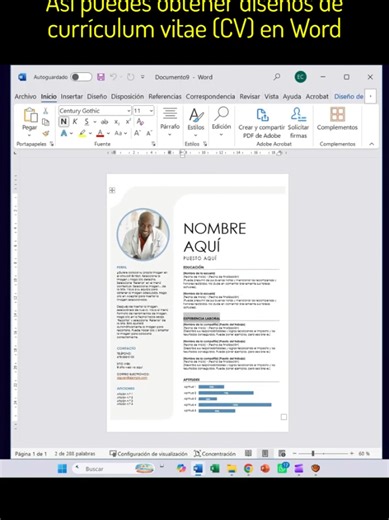This screenshot has width=389, height=520.
Task: Toggle bold N formatting
Action: (64, 122)
